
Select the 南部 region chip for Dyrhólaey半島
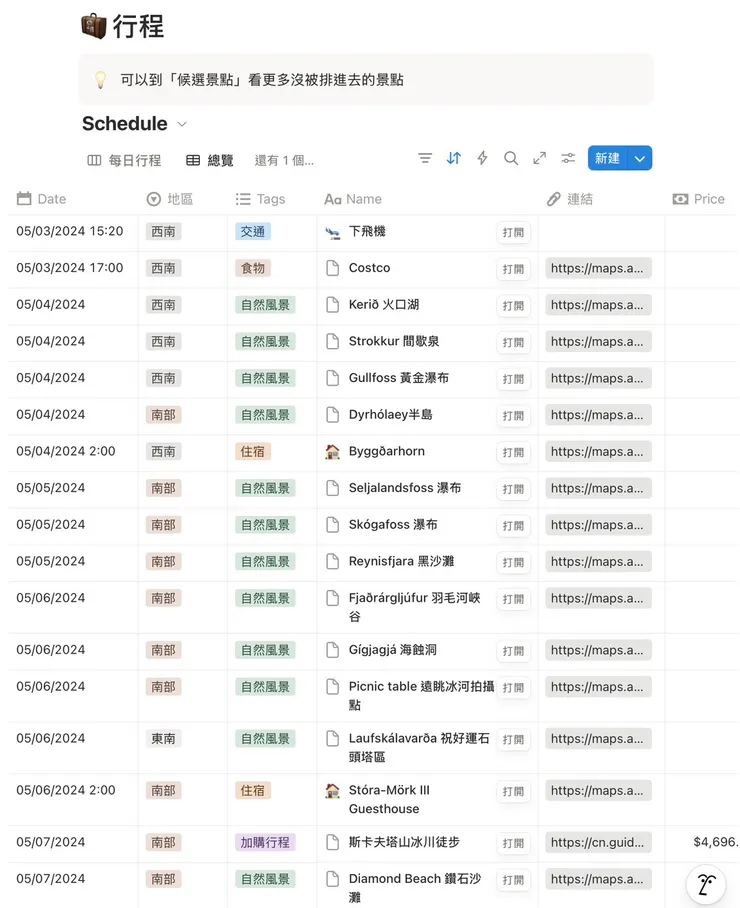(x=163, y=415)
